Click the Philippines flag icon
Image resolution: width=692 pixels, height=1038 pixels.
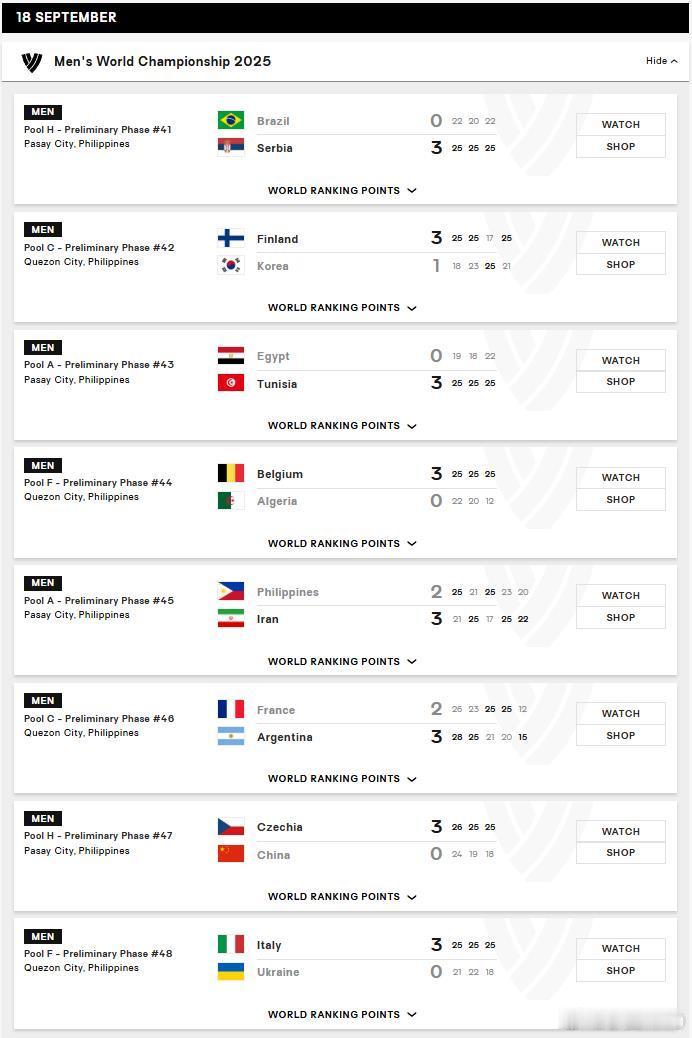coord(230,591)
